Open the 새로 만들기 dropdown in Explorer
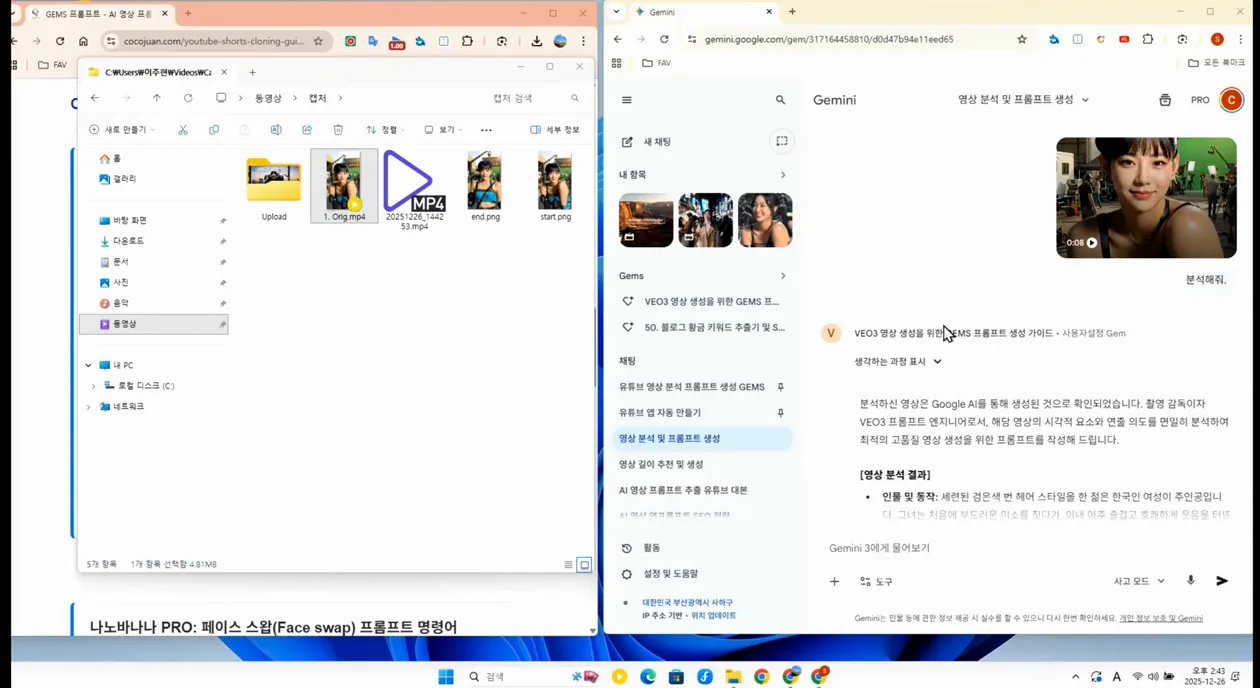Screen dimensions: 1260x688 pyautogui.click(x=123, y=130)
